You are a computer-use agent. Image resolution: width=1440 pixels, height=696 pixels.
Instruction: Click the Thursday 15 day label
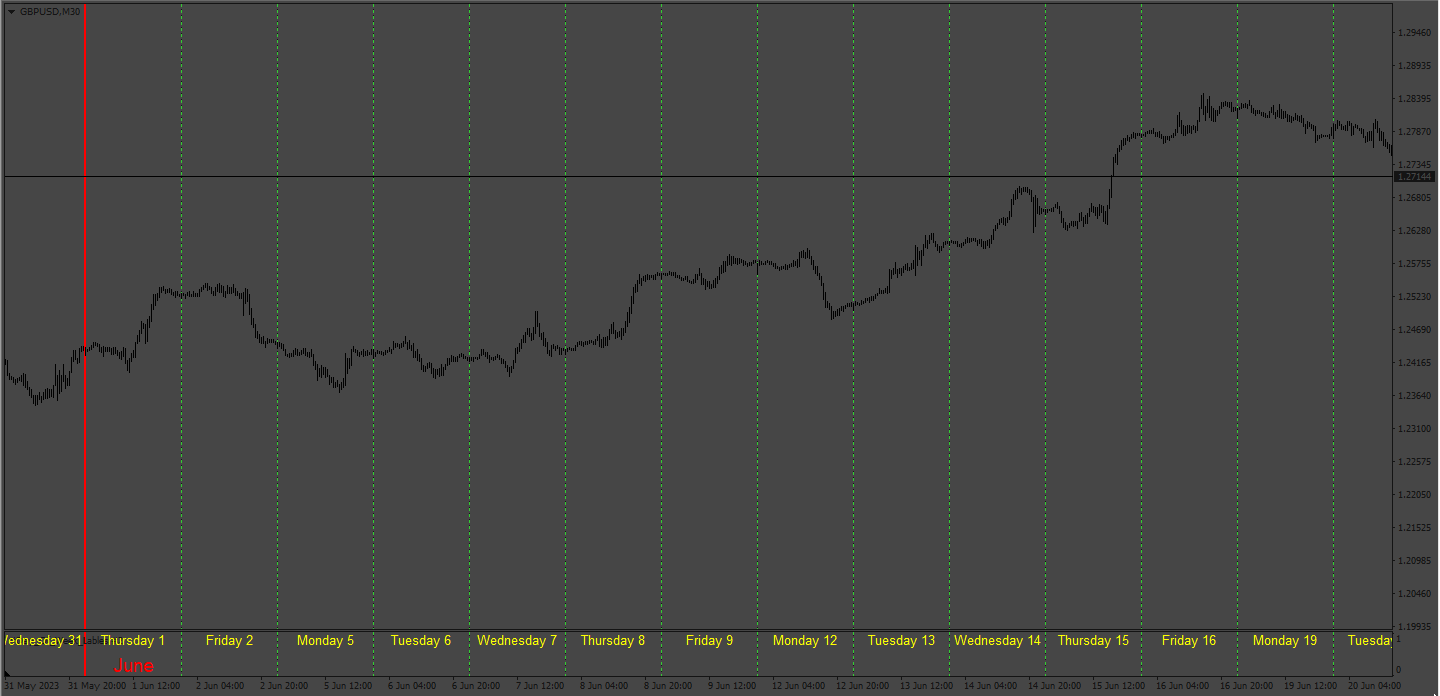(x=1093, y=640)
